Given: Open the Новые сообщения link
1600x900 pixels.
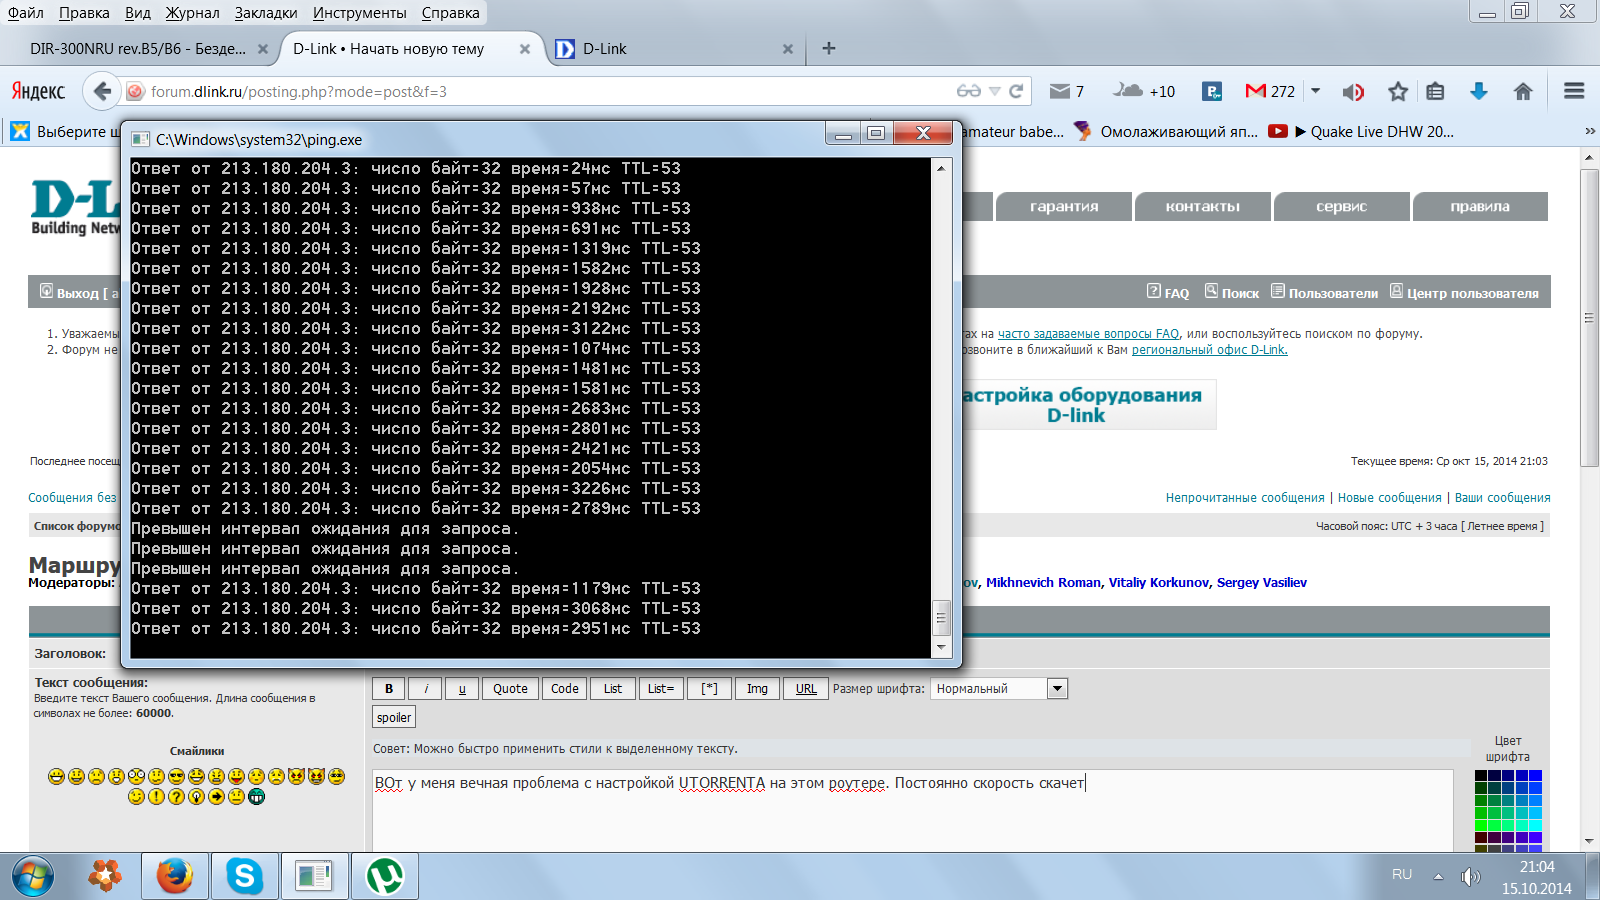Looking at the screenshot, I should (x=1389, y=497).
